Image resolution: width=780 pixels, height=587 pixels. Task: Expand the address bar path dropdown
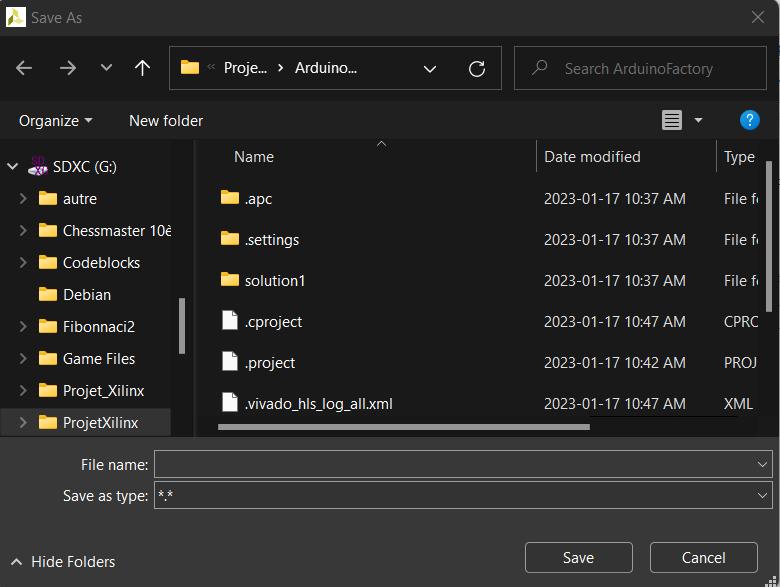[430, 68]
